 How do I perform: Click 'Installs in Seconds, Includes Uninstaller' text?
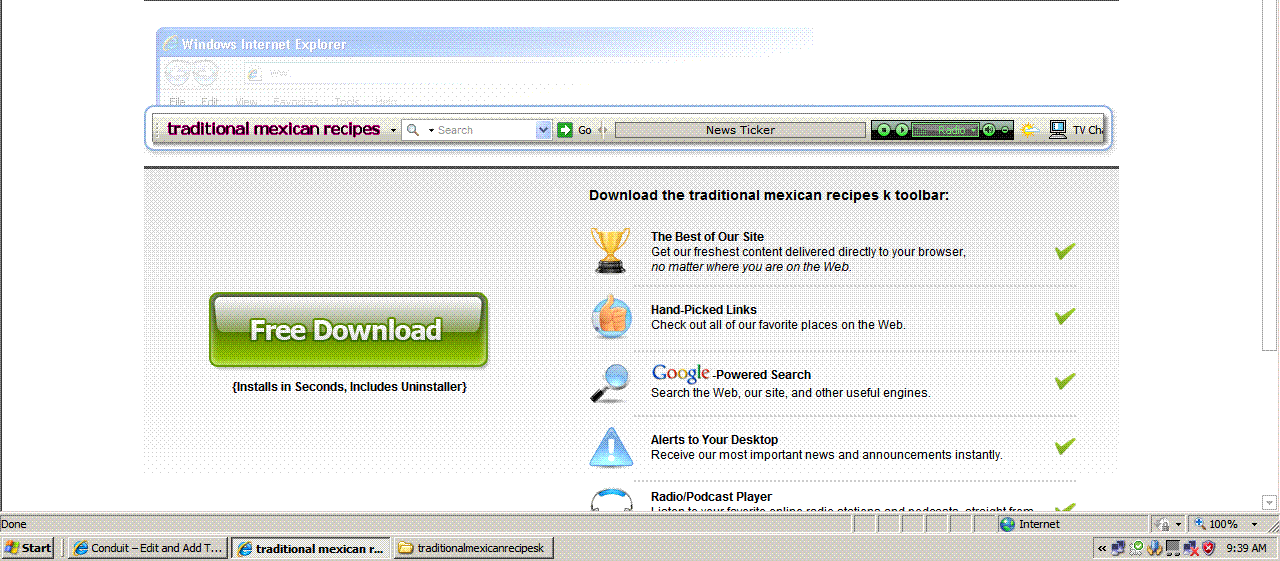pos(349,386)
